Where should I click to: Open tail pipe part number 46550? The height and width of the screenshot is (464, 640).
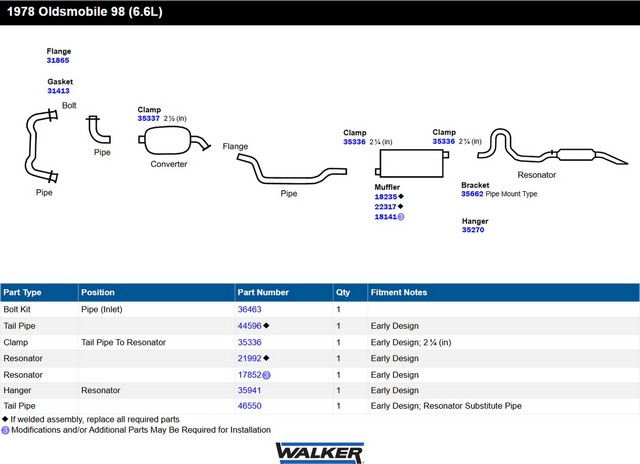(x=249, y=406)
